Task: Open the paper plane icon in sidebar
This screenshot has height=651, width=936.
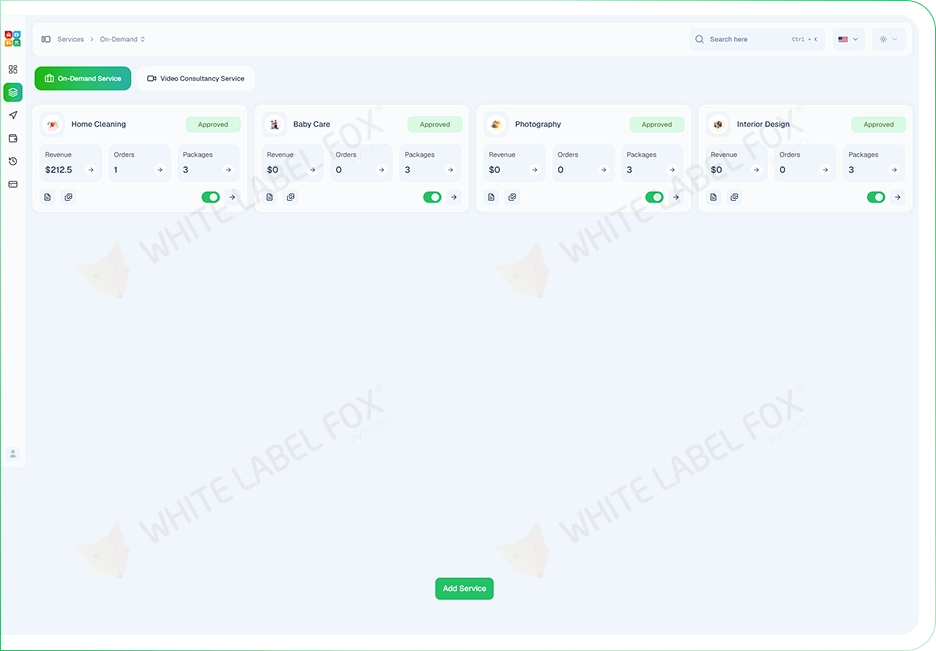Action: 13,115
